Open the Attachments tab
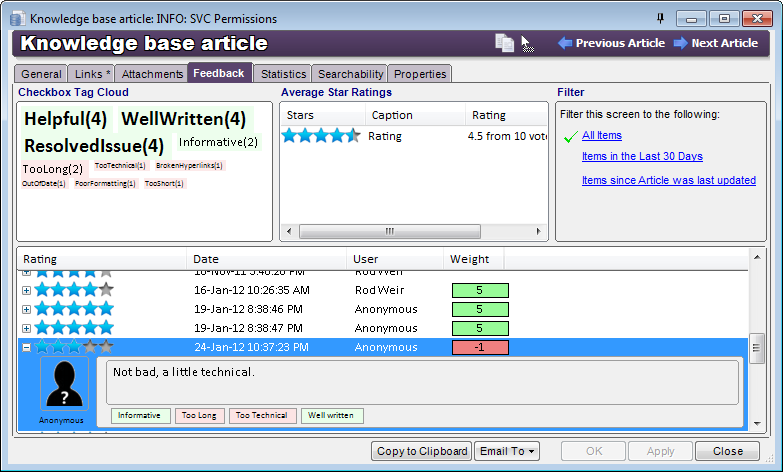This screenshot has height=472, width=783. pyautogui.click(x=152, y=74)
